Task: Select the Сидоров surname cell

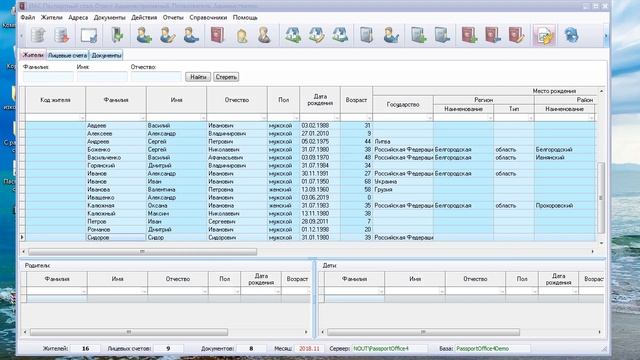Action: click(116, 237)
